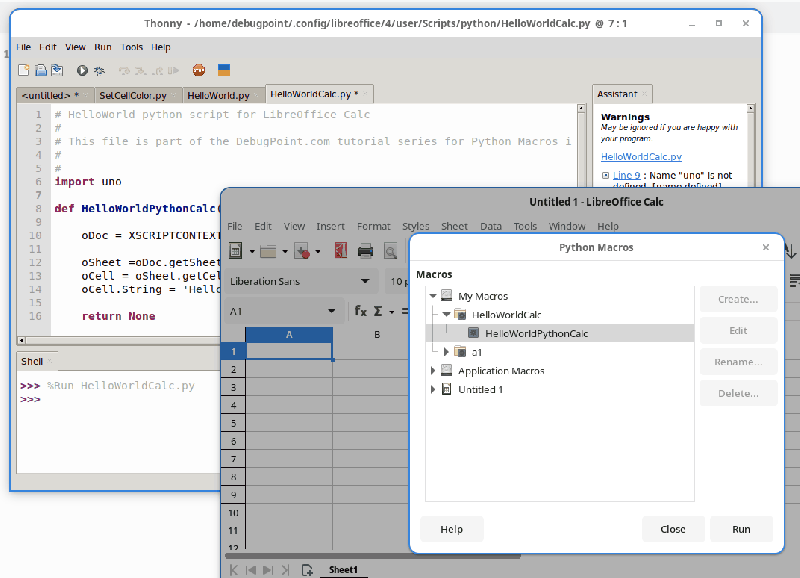800x578 pixels.
Task: Go to next sheet using Calc navigation arrow
Action: pos(268,570)
